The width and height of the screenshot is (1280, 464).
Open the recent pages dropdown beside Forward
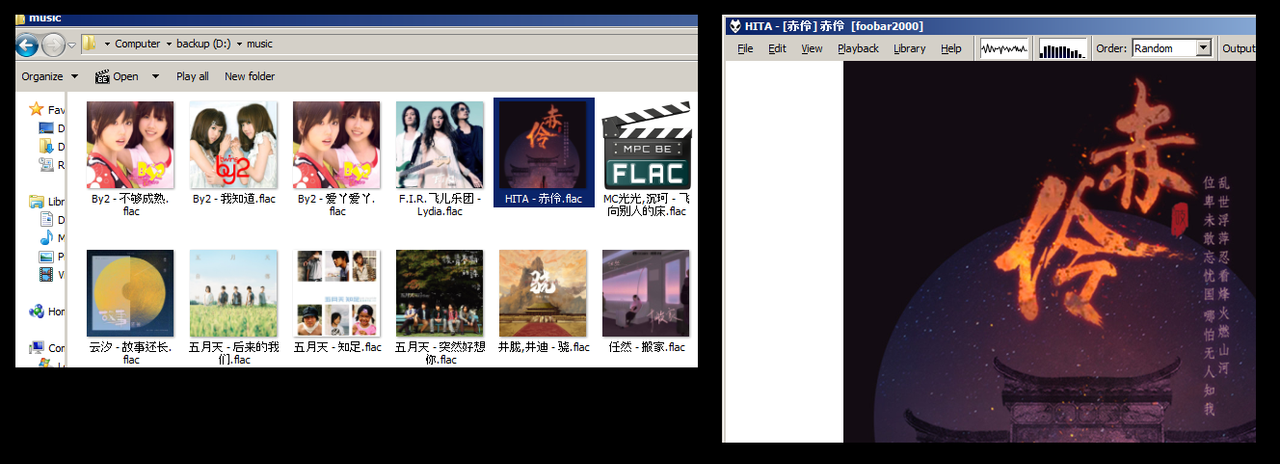point(71,44)
